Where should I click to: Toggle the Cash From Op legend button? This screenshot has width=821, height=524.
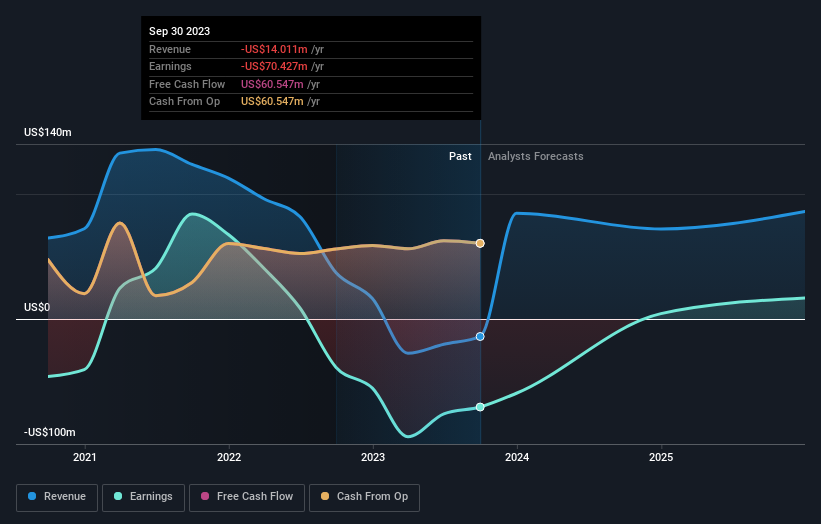[x=364, y=497]
